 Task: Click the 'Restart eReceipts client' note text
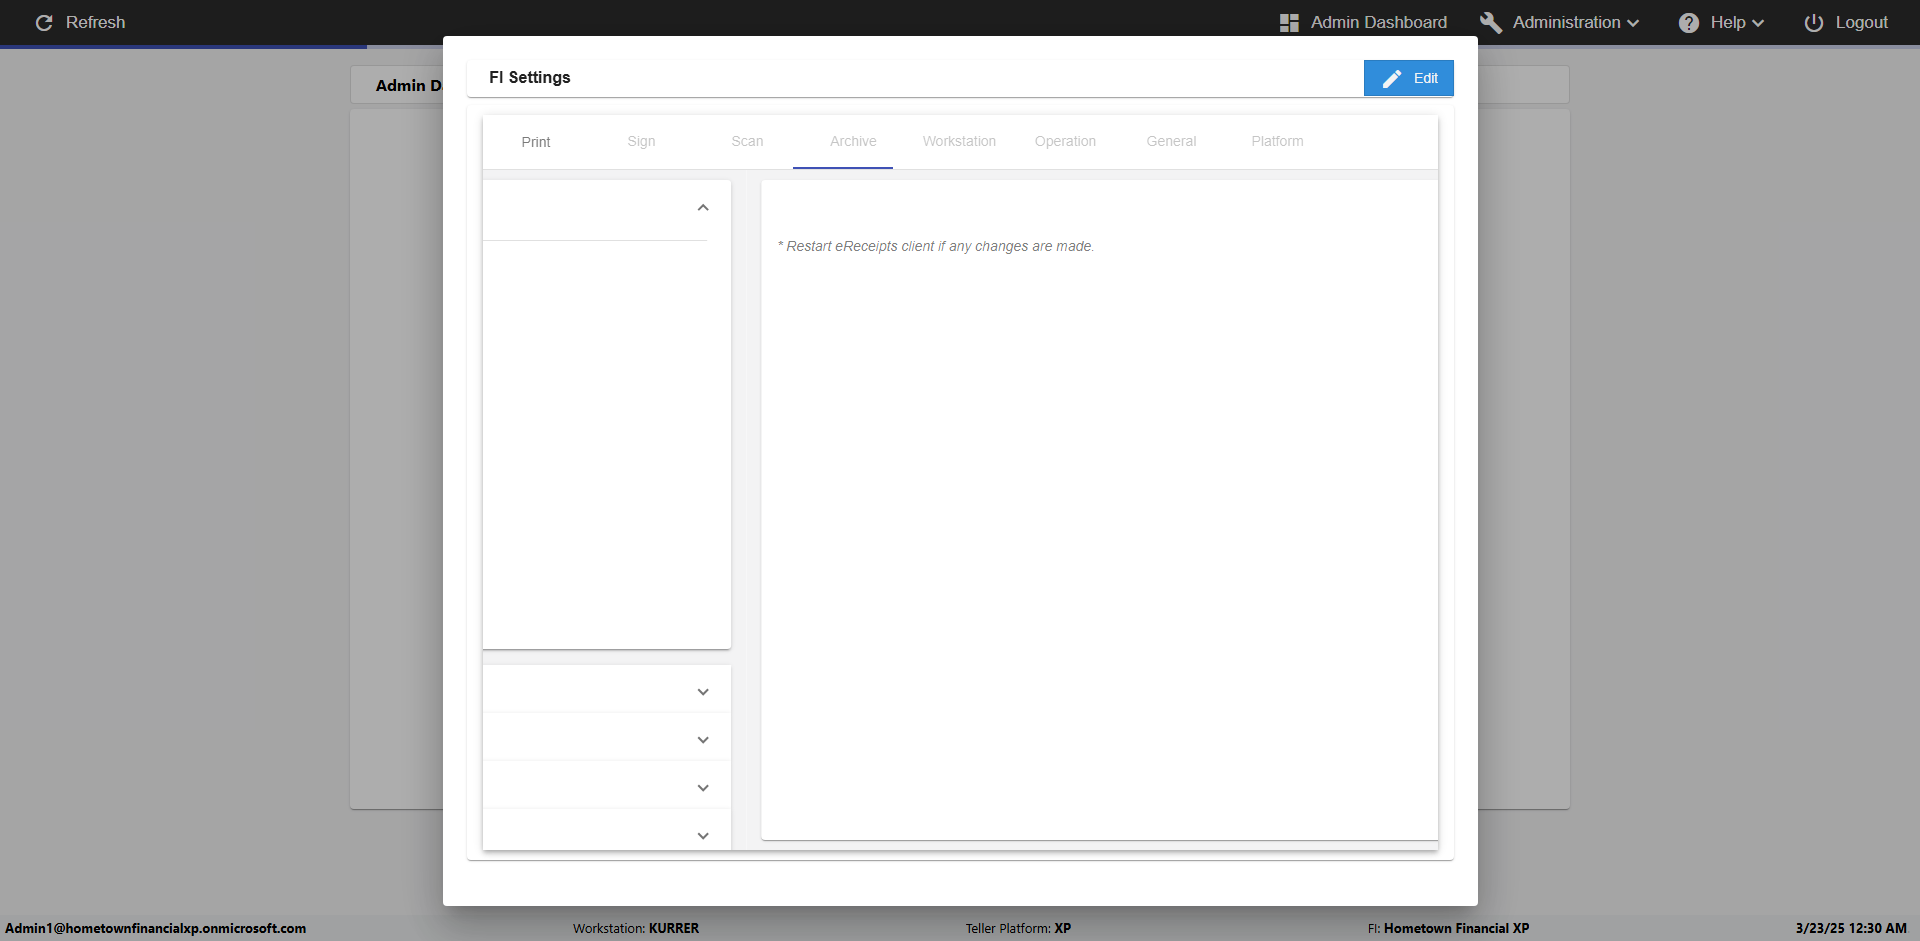(936, 246)
